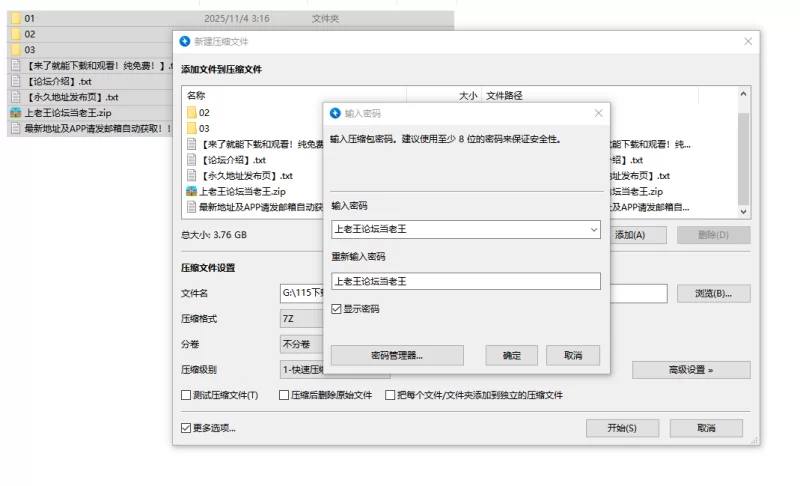The height and width of the screenshot is (486, 800).
Task: Expand the 输入密码 combo box dropdown arrow
Action: 593,229
